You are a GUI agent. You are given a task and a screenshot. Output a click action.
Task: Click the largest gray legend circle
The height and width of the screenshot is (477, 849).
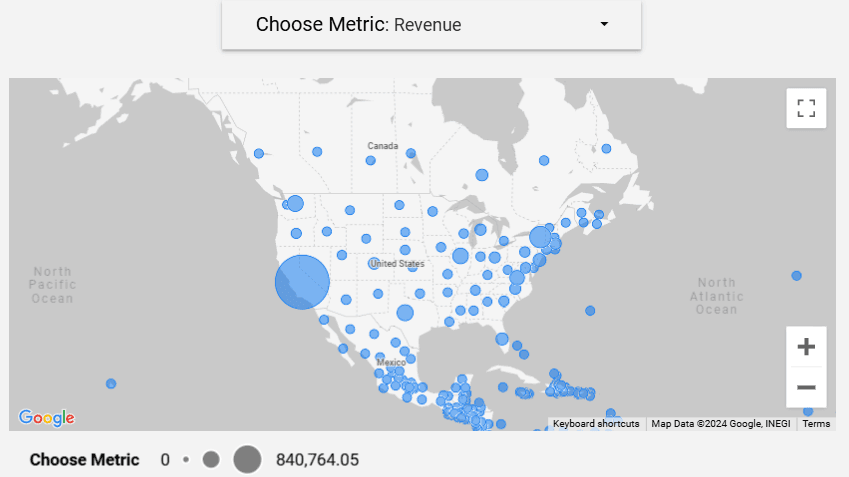[247, 460]
